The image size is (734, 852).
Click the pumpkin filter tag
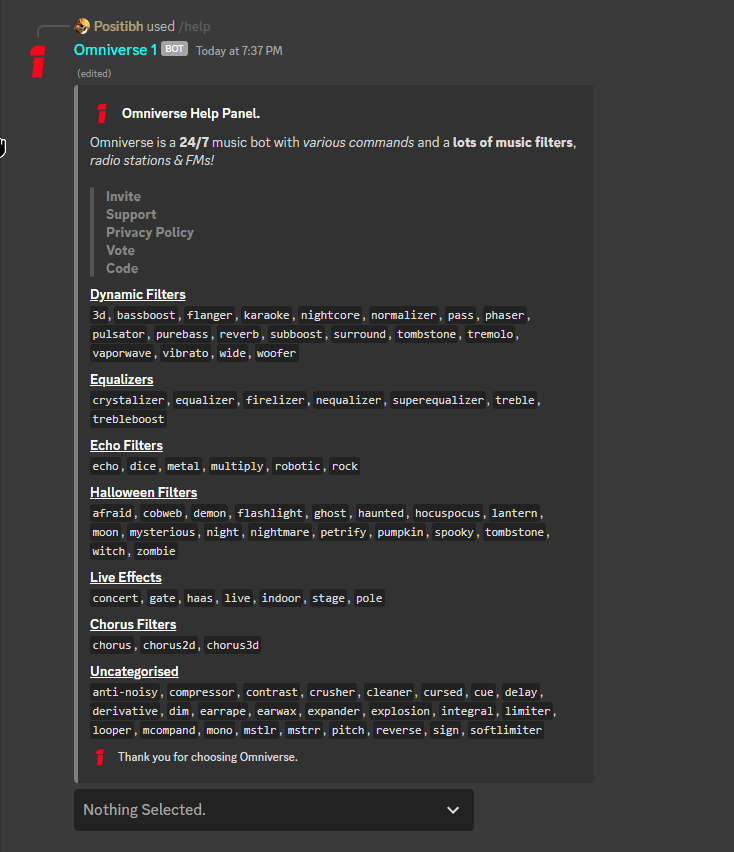400,532
